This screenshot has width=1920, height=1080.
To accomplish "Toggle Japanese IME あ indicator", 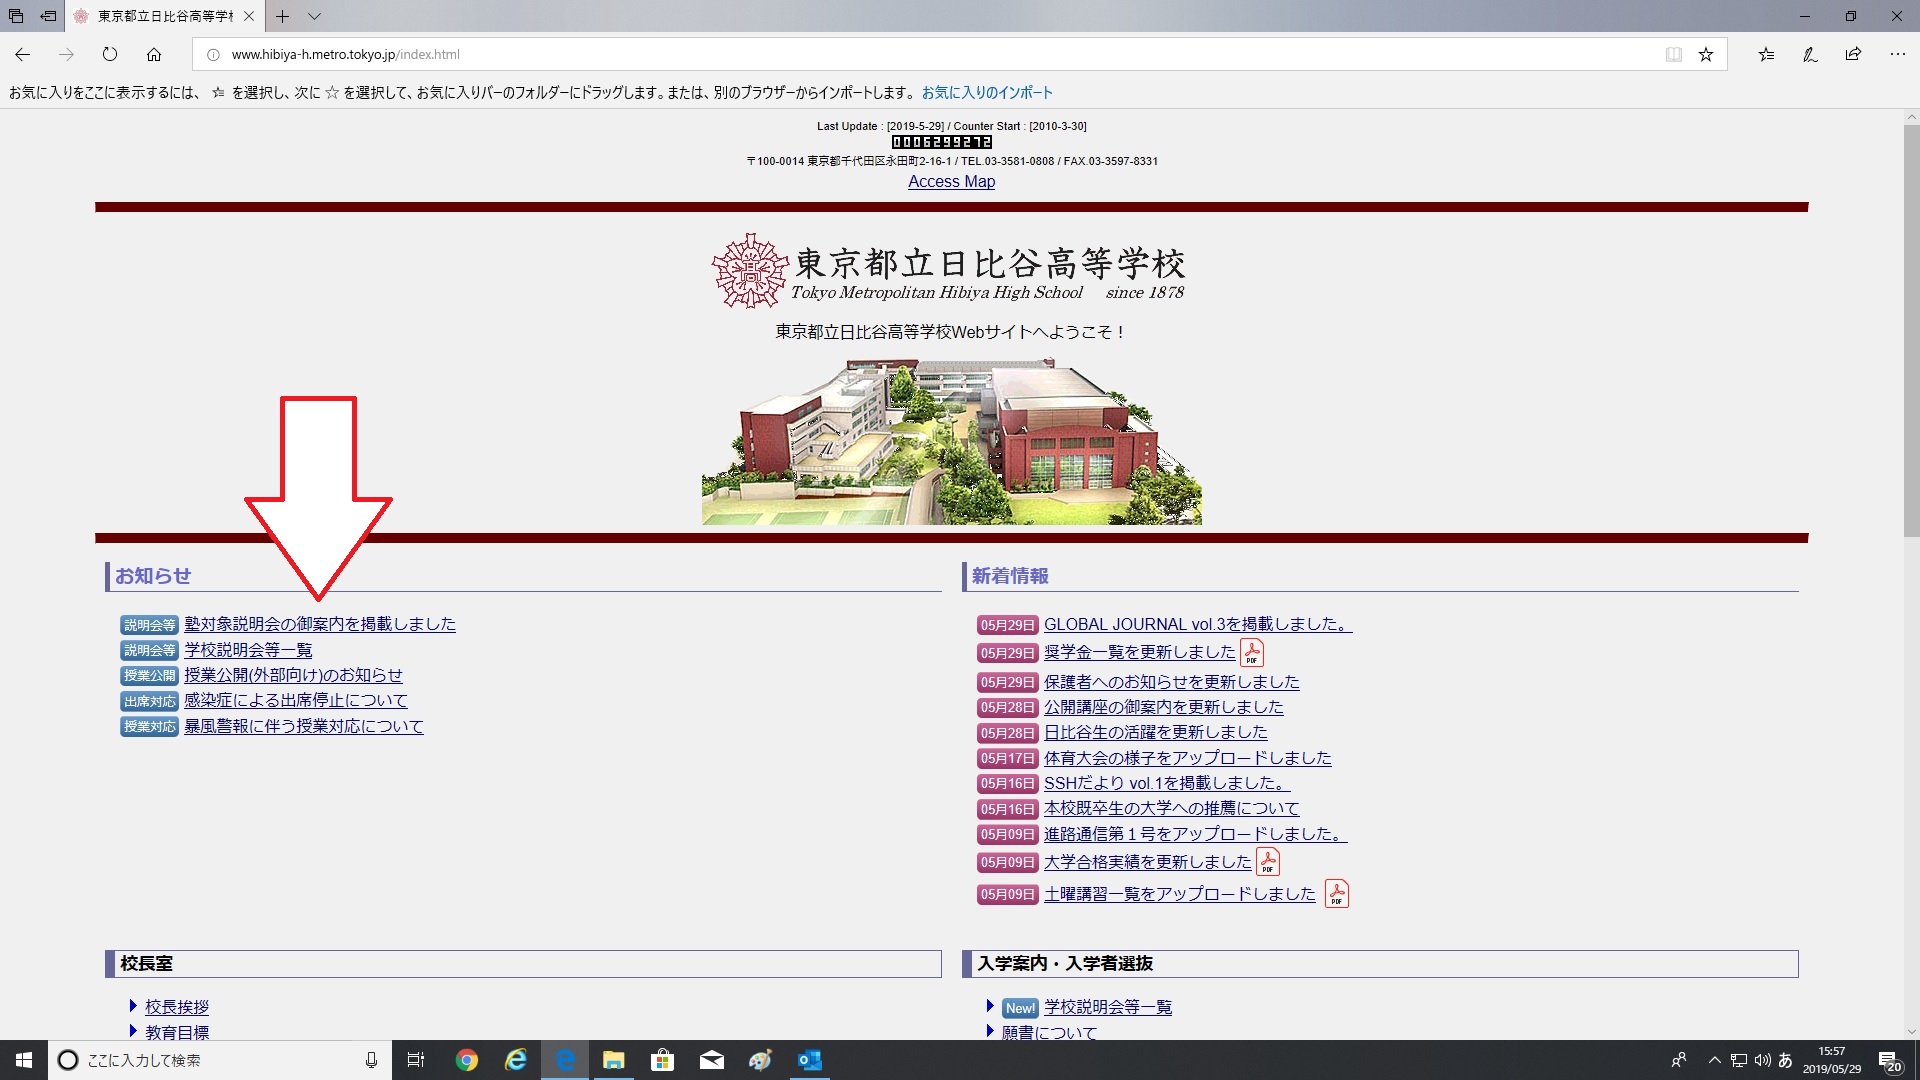I will [x=1785, y=1060].
